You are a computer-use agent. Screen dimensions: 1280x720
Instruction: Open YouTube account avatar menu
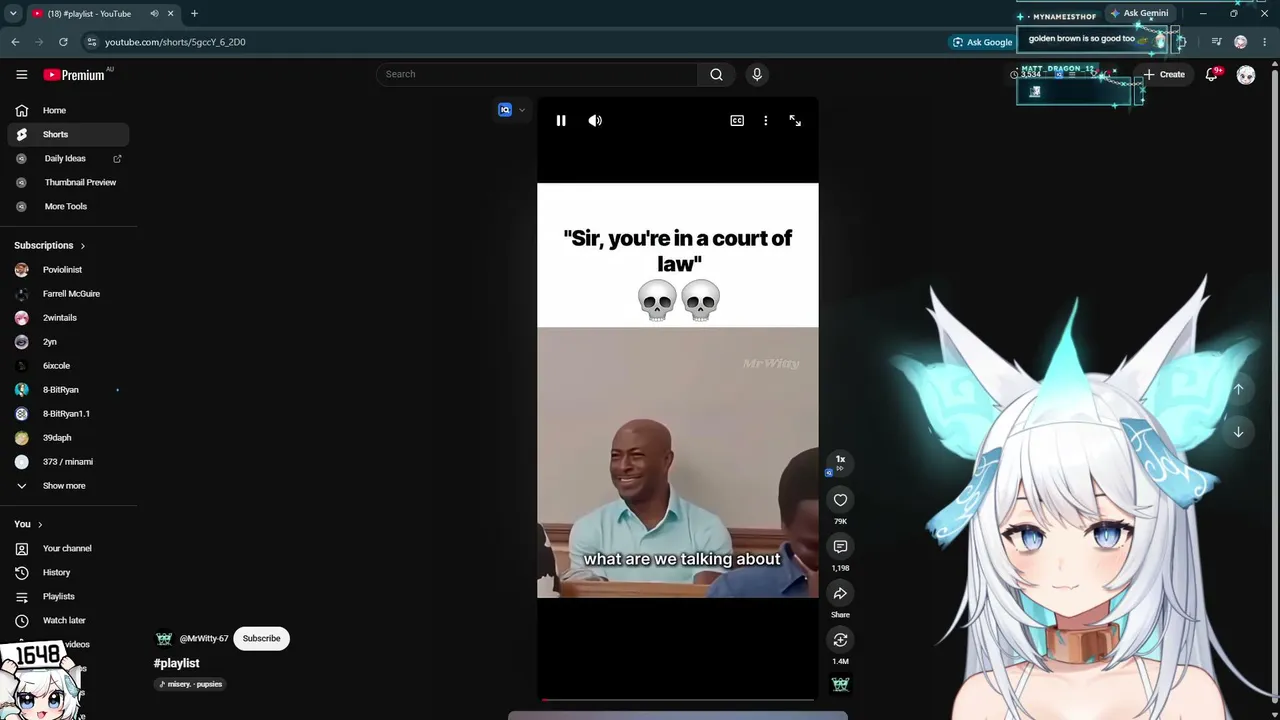coord(1246,75)
